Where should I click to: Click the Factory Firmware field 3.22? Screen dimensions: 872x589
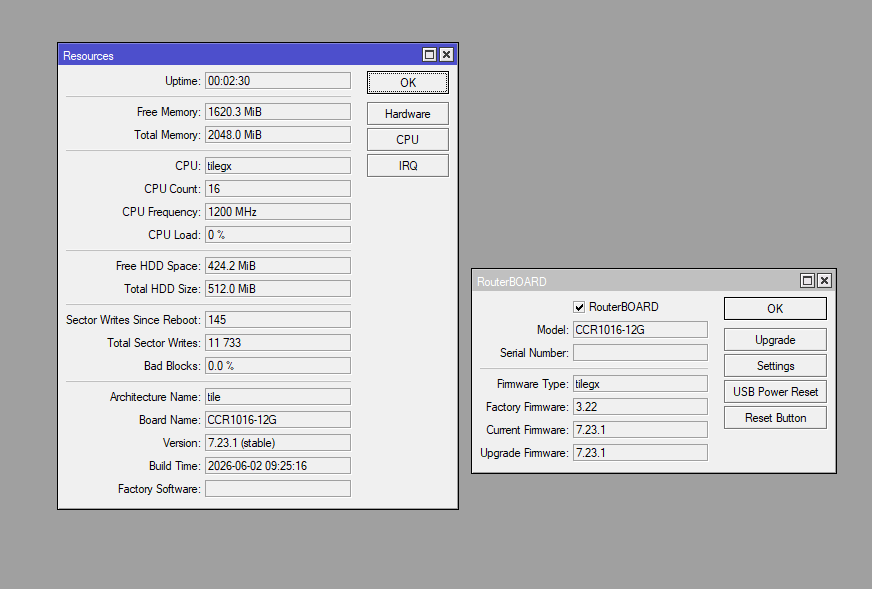coord(640,407)
